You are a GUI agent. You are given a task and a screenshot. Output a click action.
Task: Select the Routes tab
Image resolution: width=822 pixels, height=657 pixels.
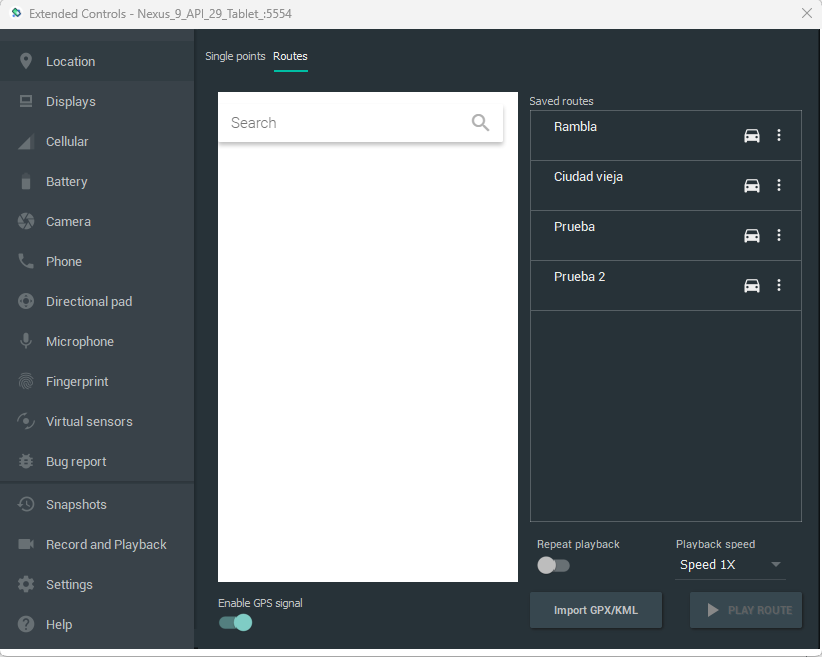pos(290,56)
